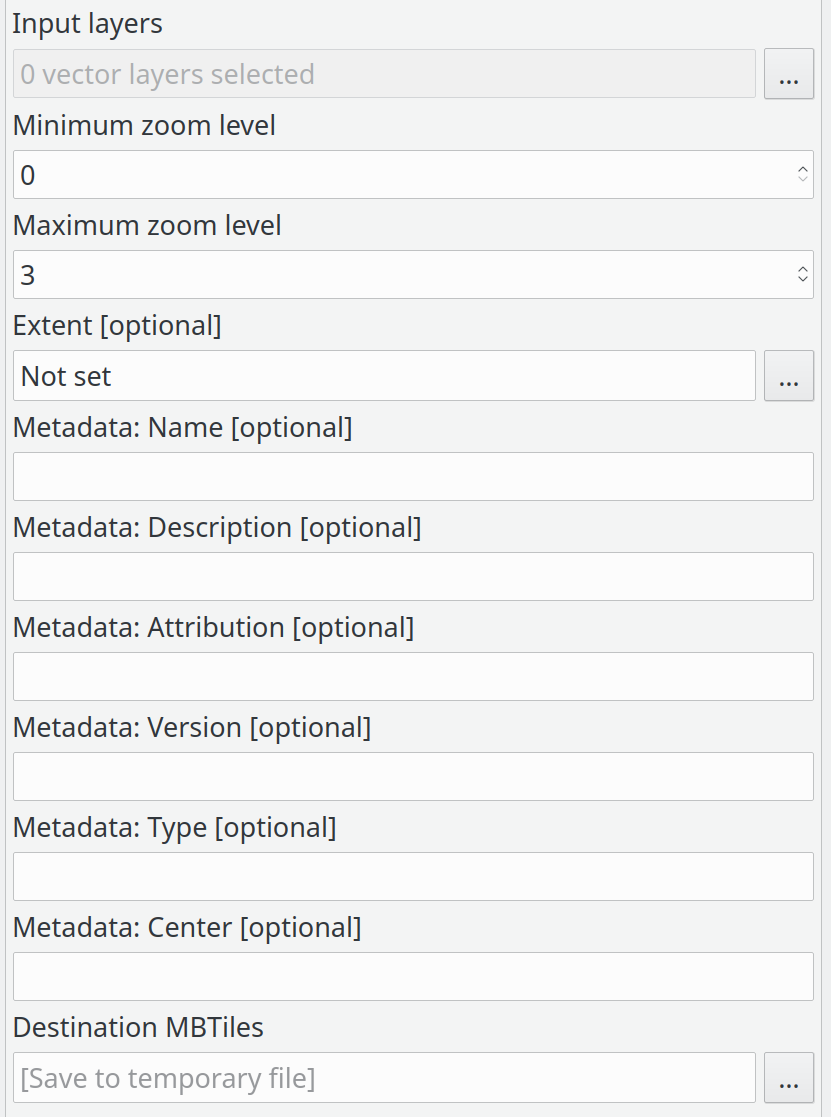Increase Minimum zoom level with up arrow
Viewport: 831px width, 1117px height.
(x=802, y=169)
